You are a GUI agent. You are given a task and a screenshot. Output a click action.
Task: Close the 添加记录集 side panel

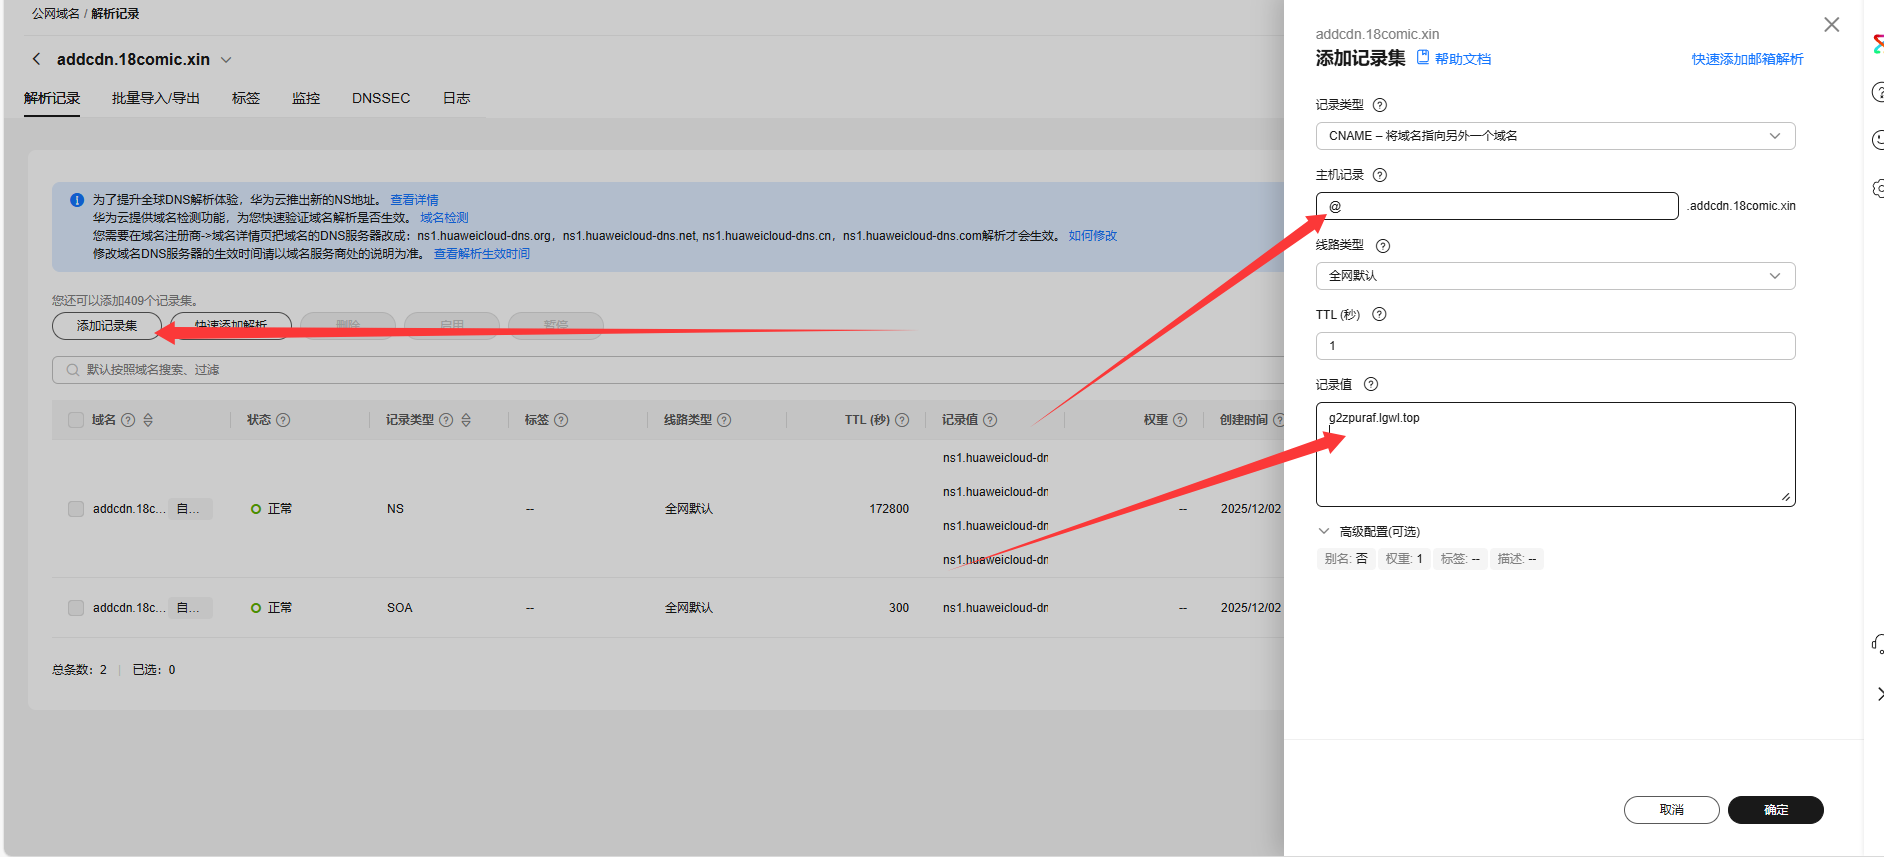pos(1831,25)
